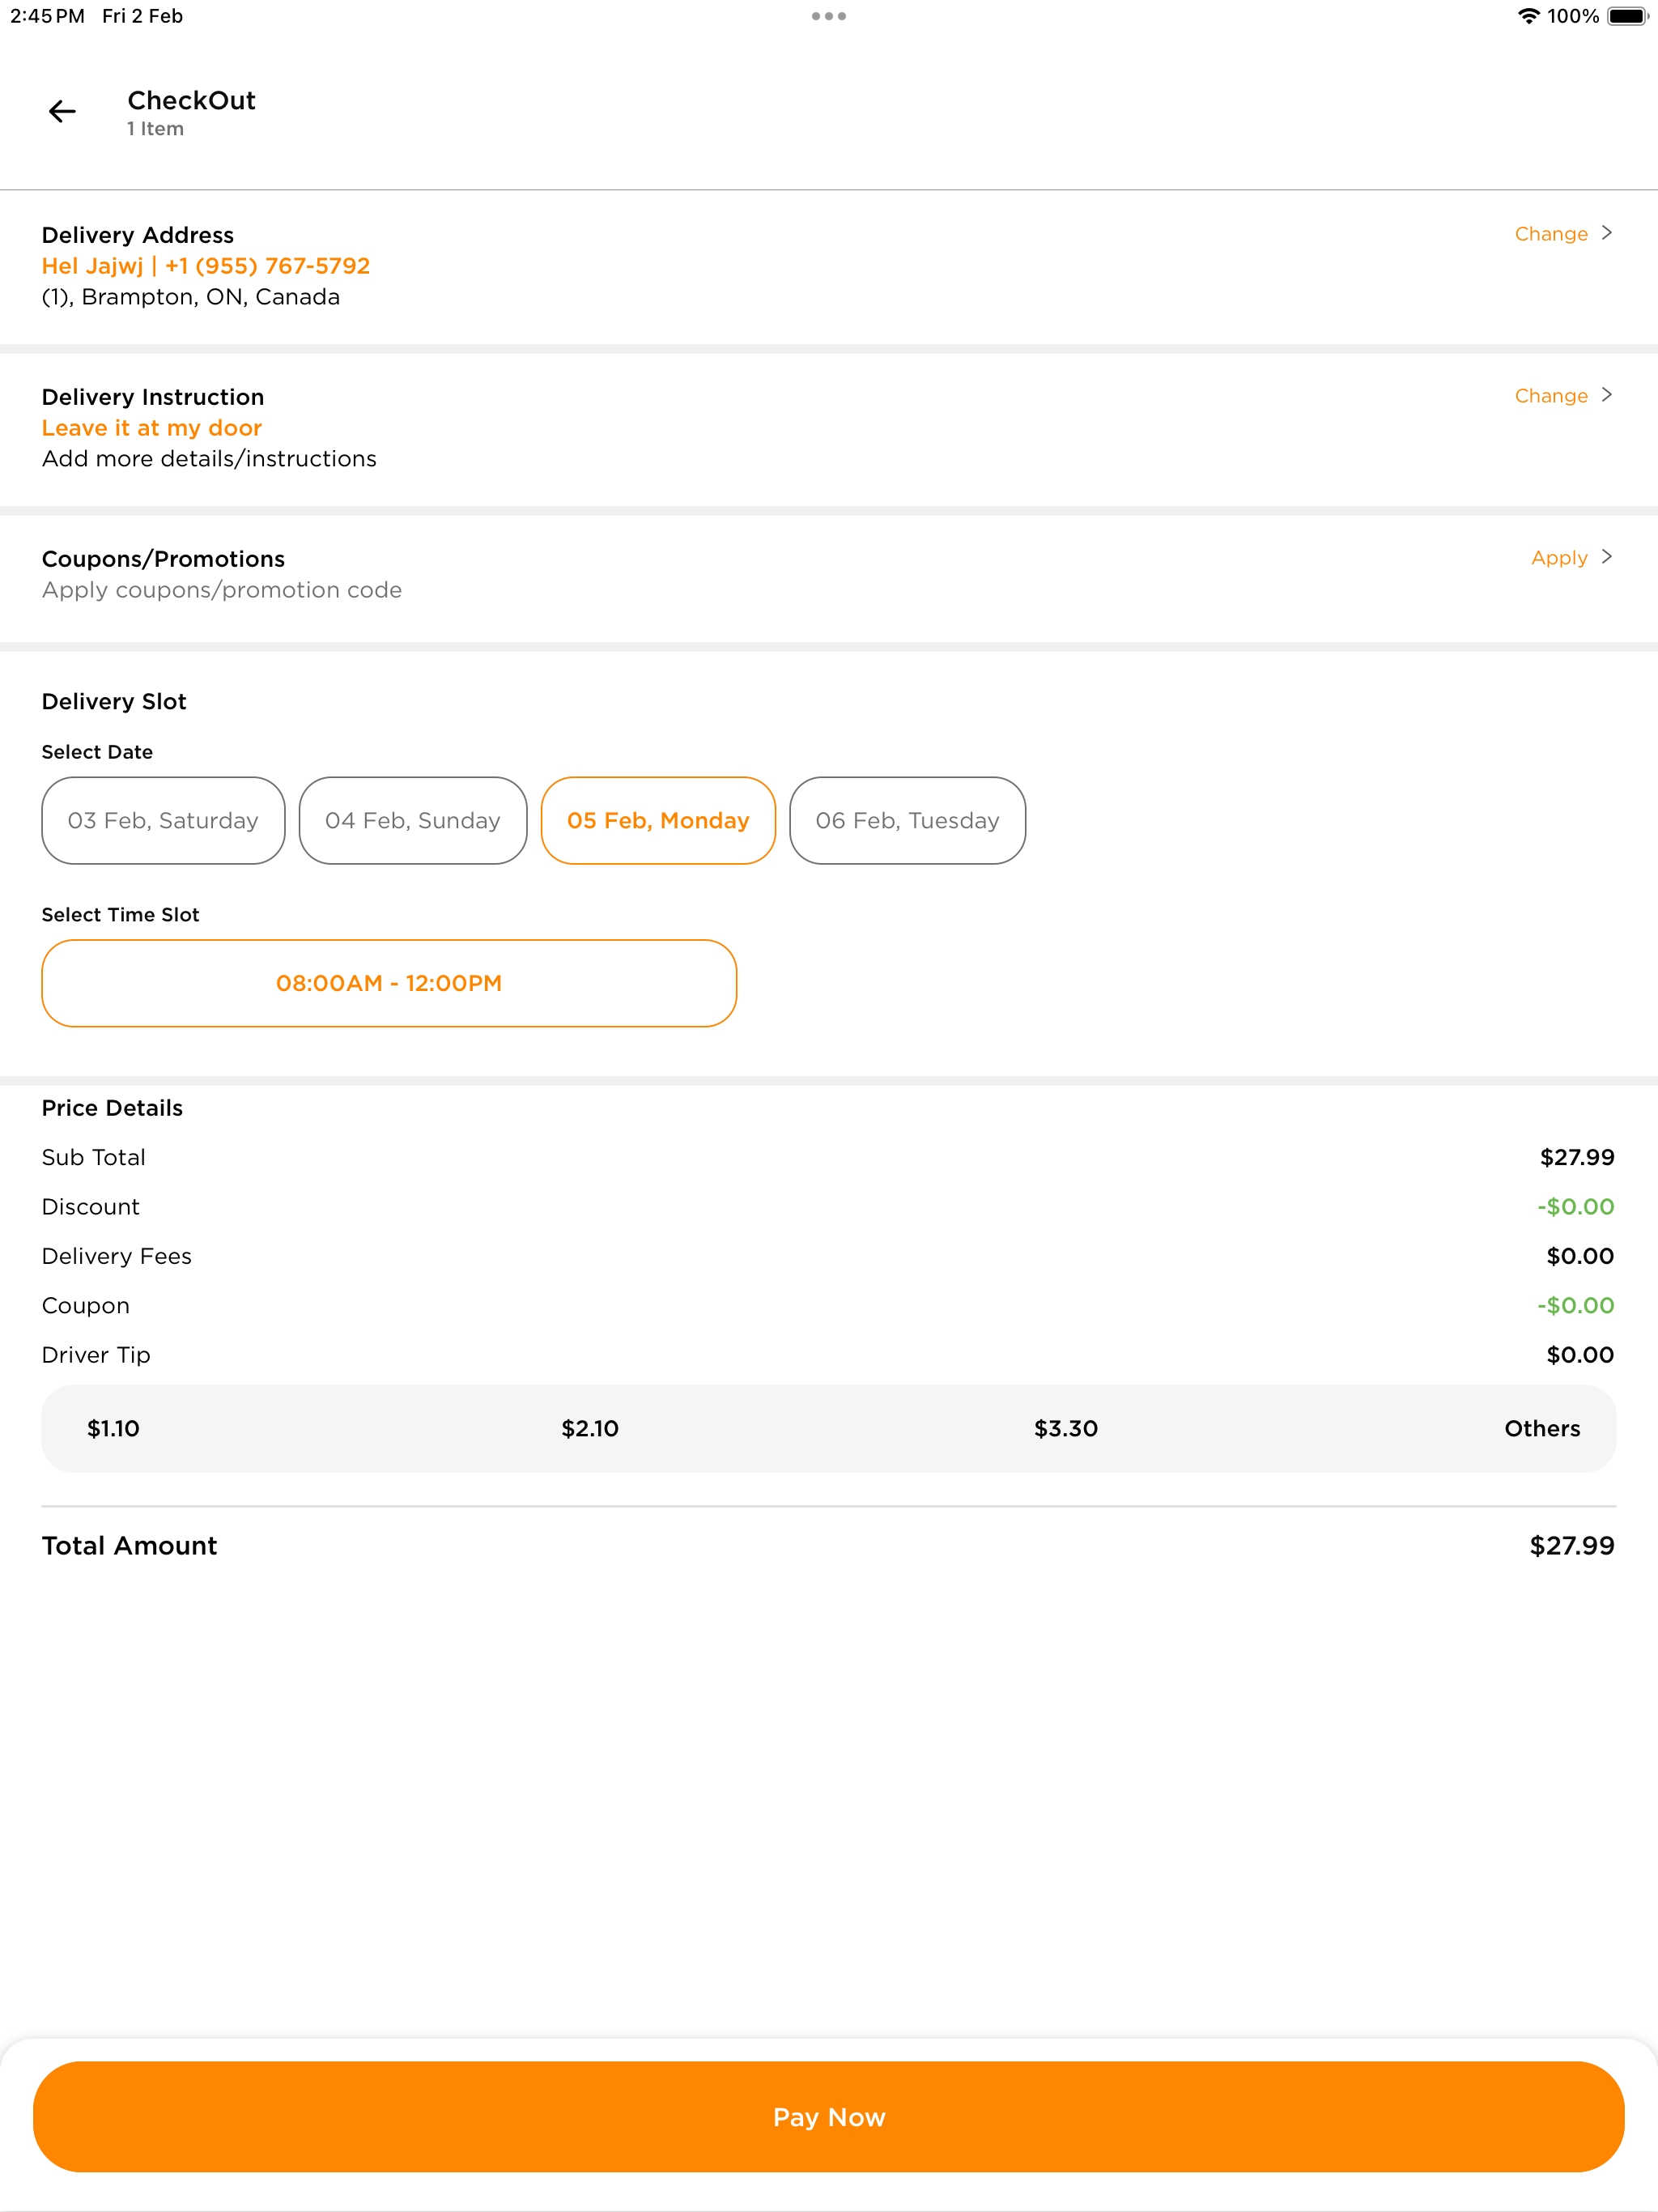1658x2212 pixels.
Task: Tap the 'Leave it at my door' instruction
Action: pyautogui.click(x=152, y=428)
